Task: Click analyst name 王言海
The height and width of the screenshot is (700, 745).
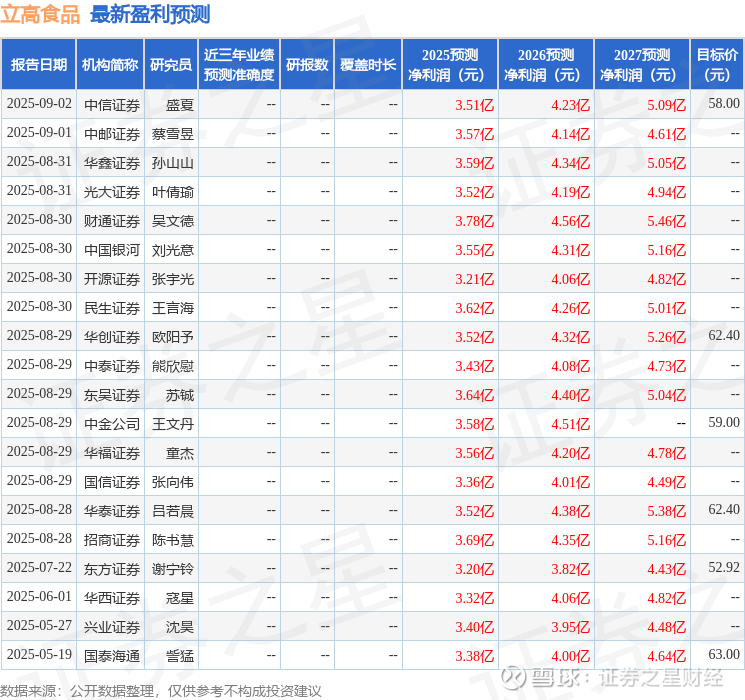Action: point(173,308)
